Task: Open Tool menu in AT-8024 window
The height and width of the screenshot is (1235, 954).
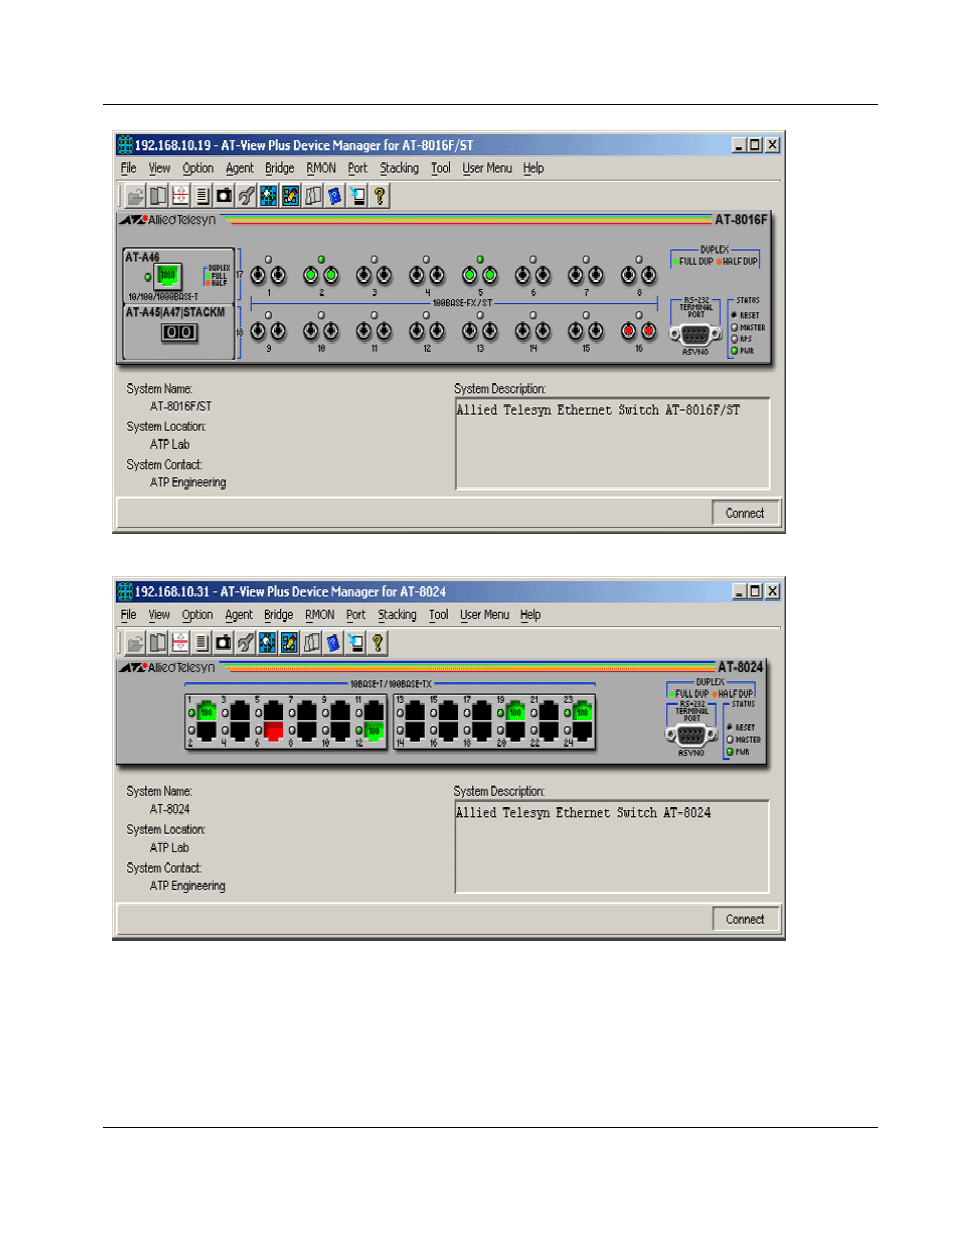Action: tap(438, 615)
